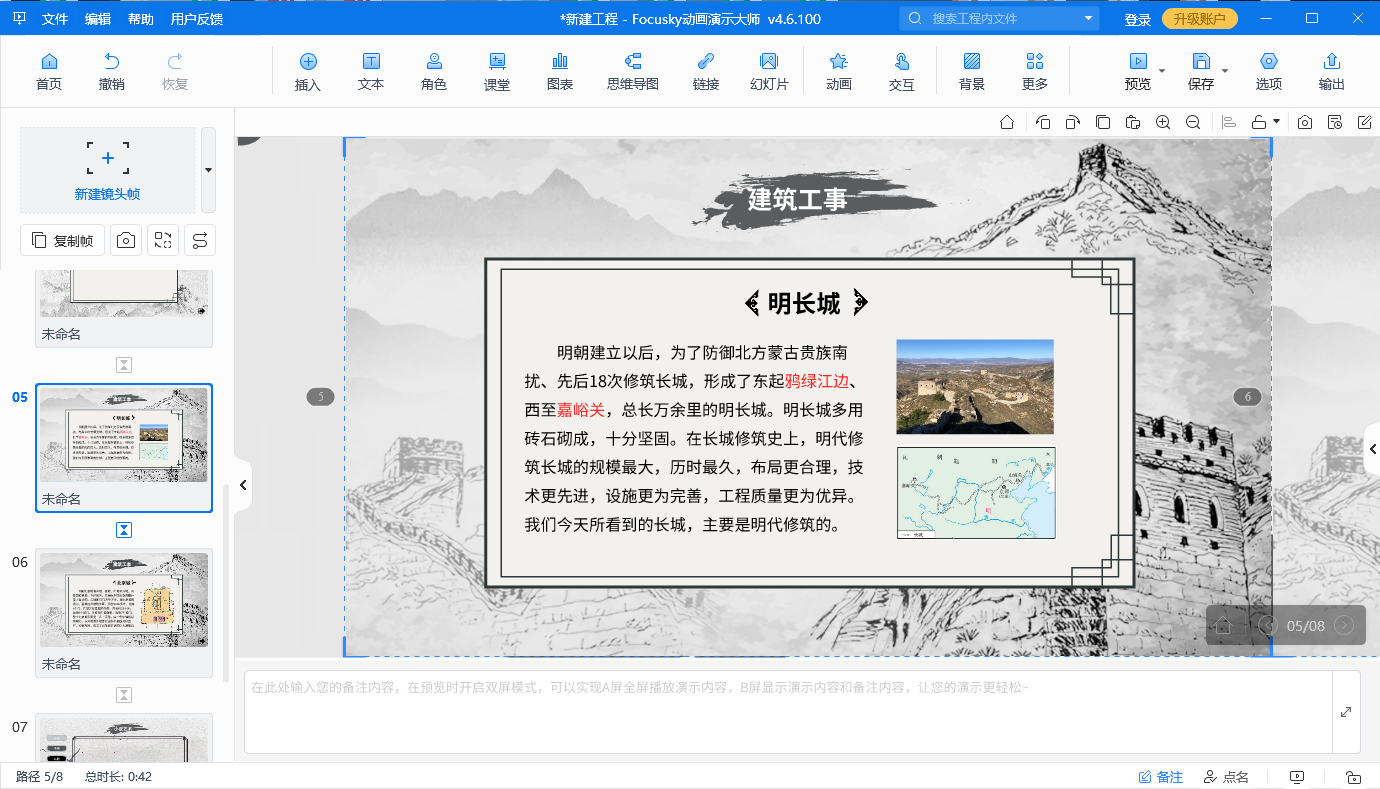
Task: Click the paste icon in canvas toolbar
Action: point(1132,122)
